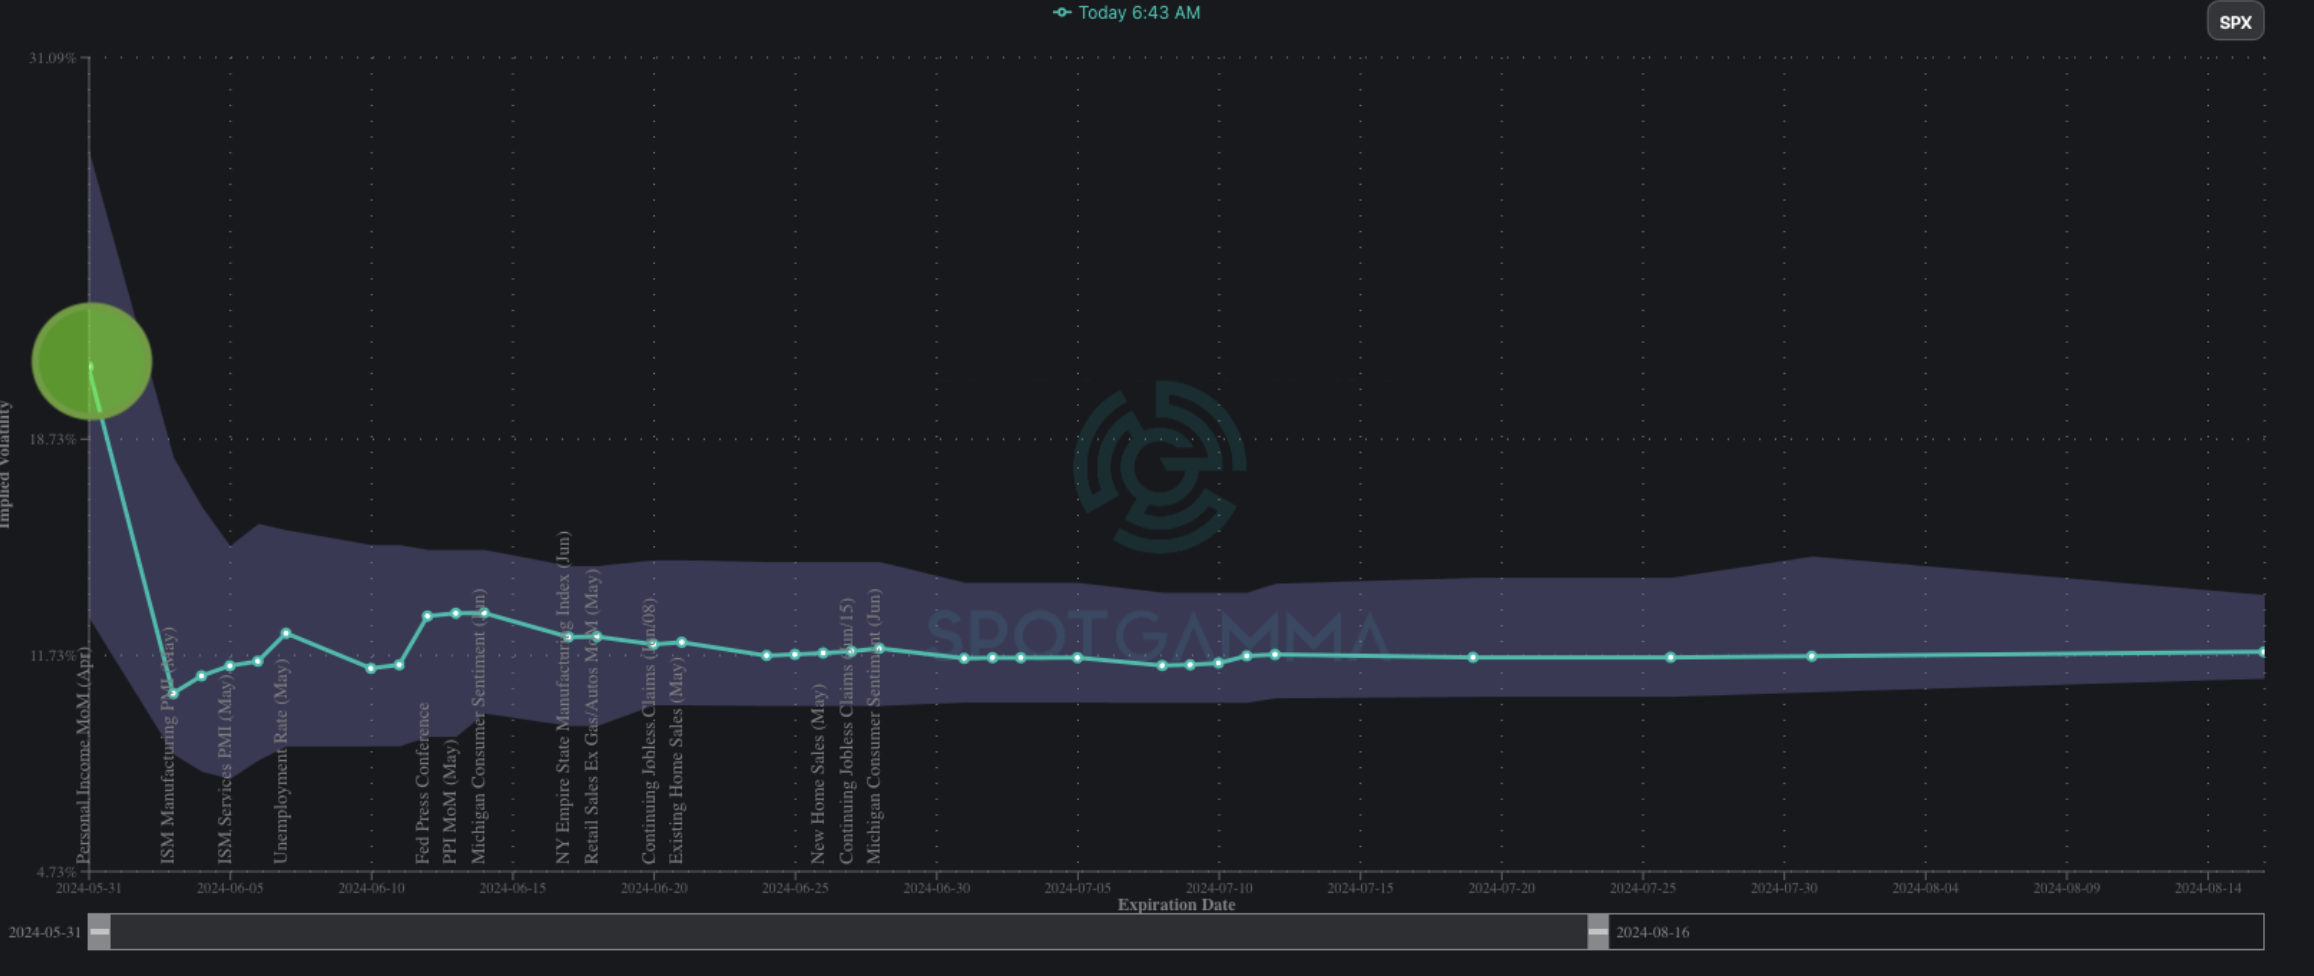Click the green highlighted circle data point

click(92, 361)
